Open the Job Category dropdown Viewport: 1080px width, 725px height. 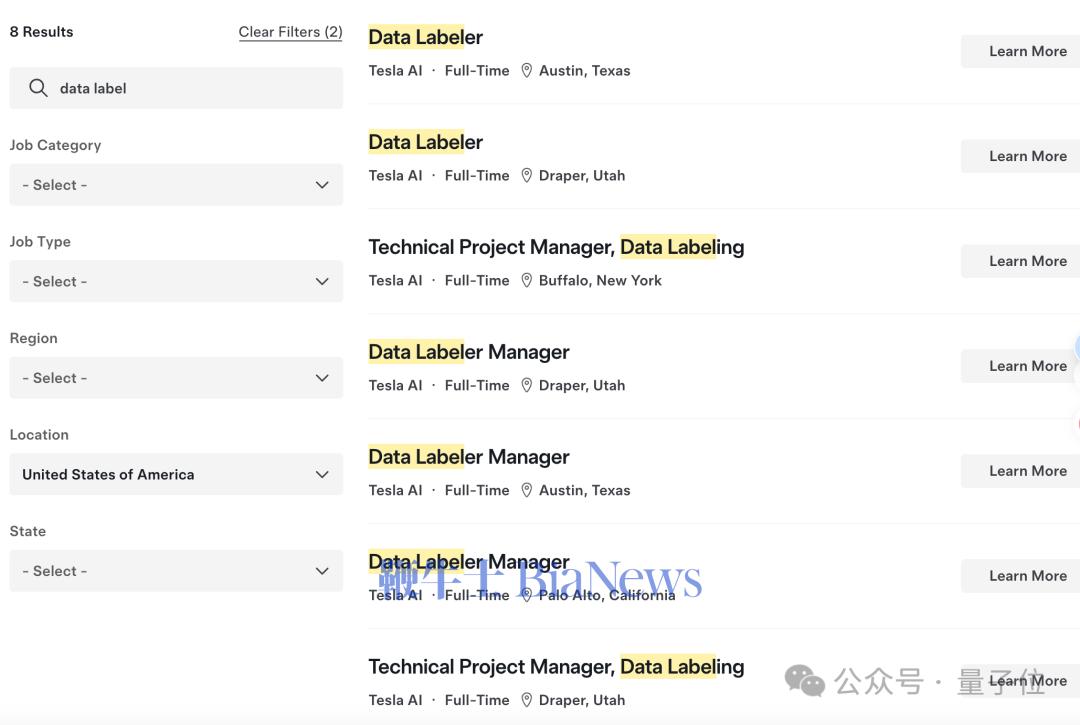176,185
